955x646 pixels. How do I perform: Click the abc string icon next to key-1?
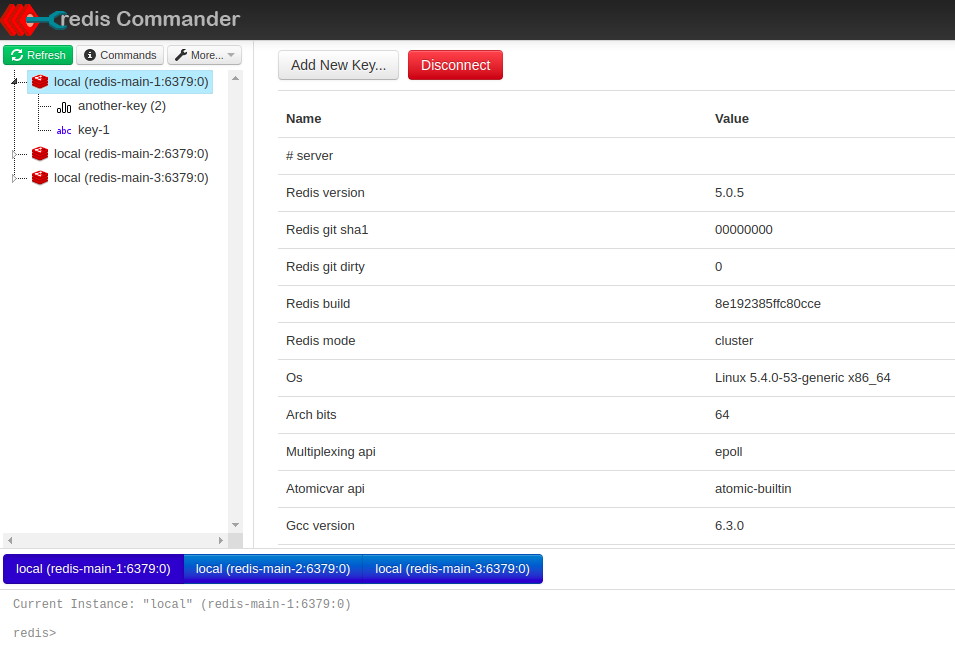coord(64,130)
